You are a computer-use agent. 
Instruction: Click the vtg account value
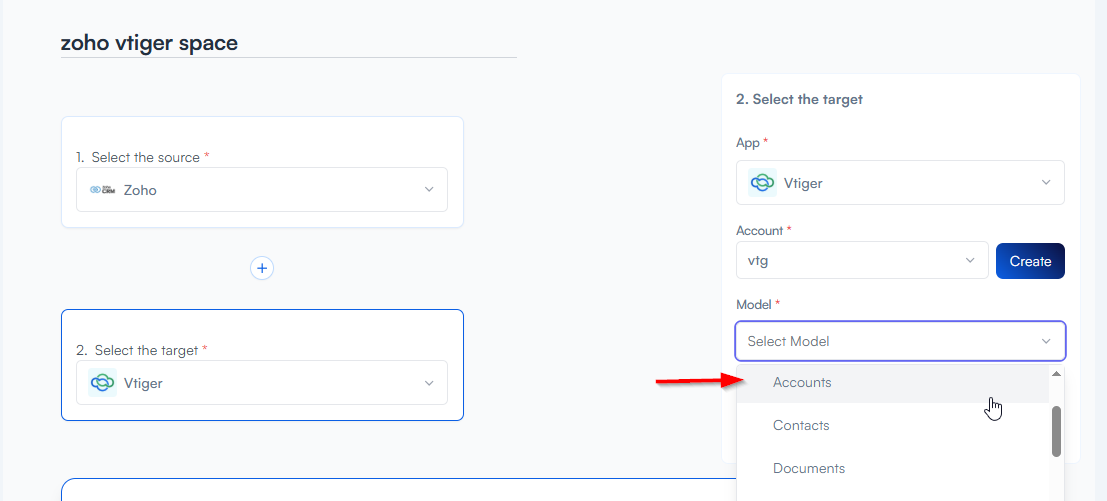(x=758, y=261)
